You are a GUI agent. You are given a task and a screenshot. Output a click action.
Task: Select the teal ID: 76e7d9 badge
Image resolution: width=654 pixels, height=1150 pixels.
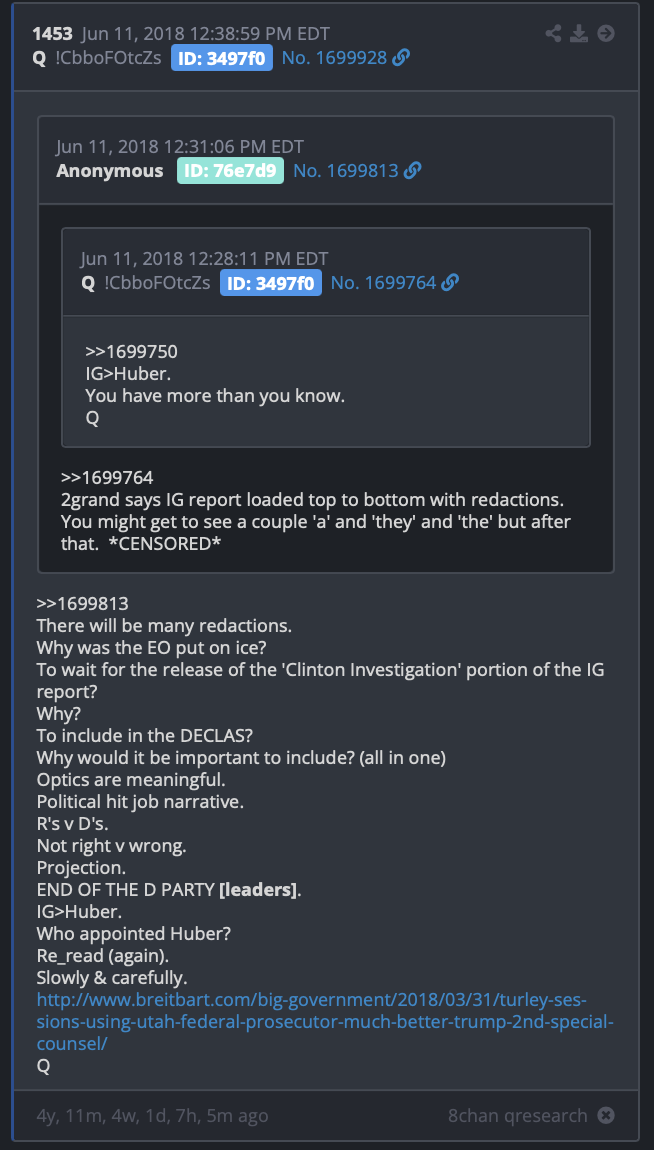(230, 171)
